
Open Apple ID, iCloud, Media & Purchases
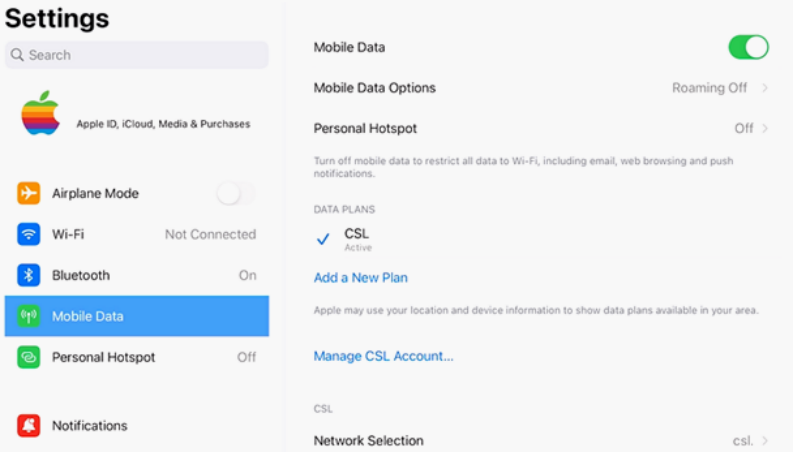[x=163, y=124]
